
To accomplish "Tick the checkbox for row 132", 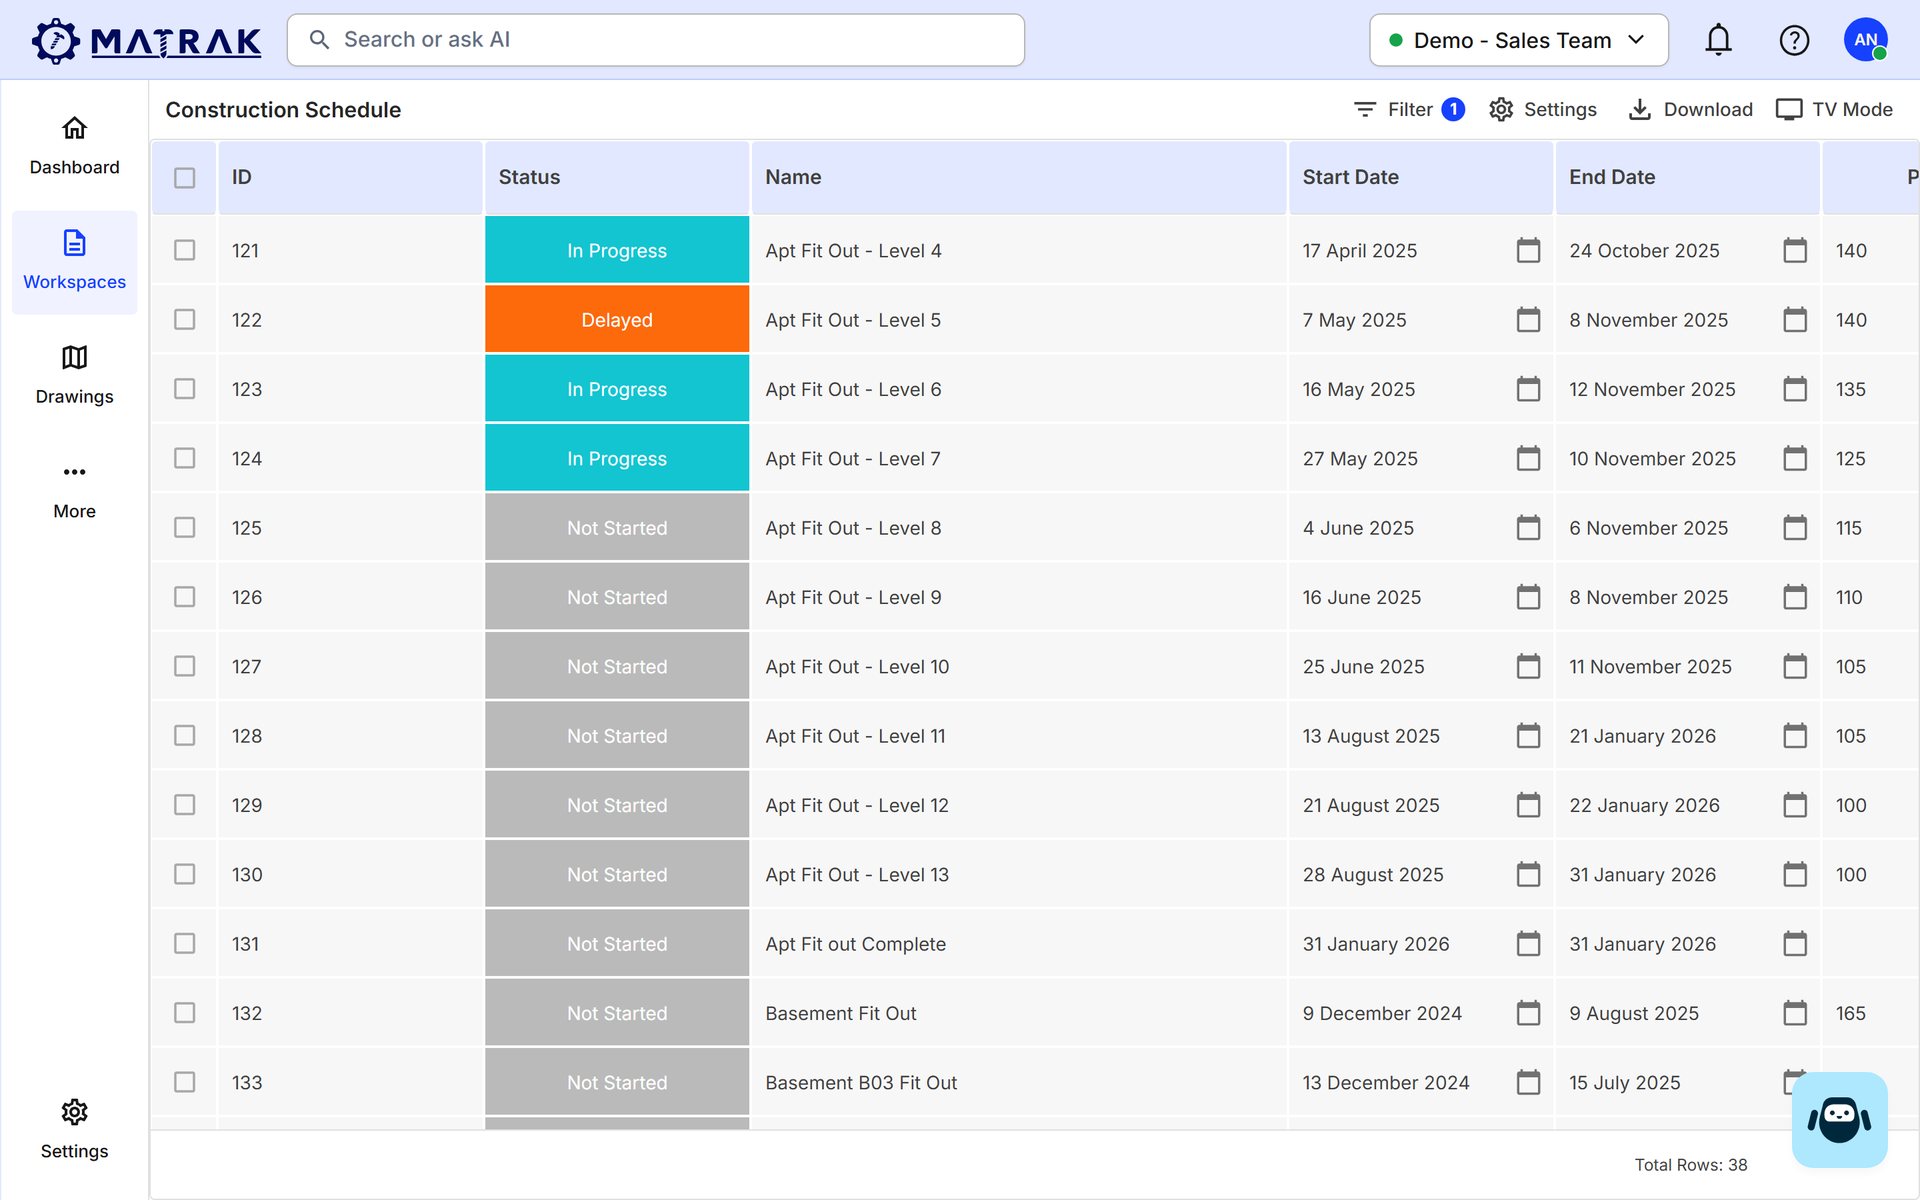I will tap(185, 1013).
